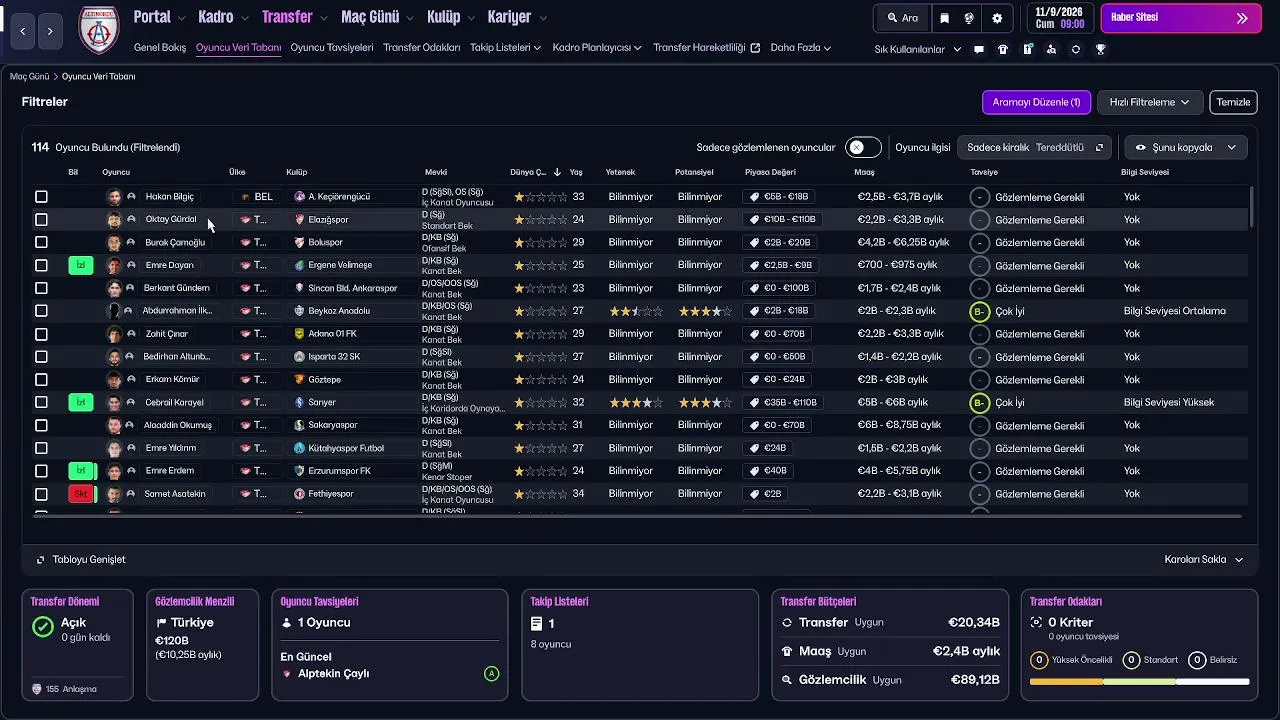Check the box for Samet Asatekin

[41, 494]
